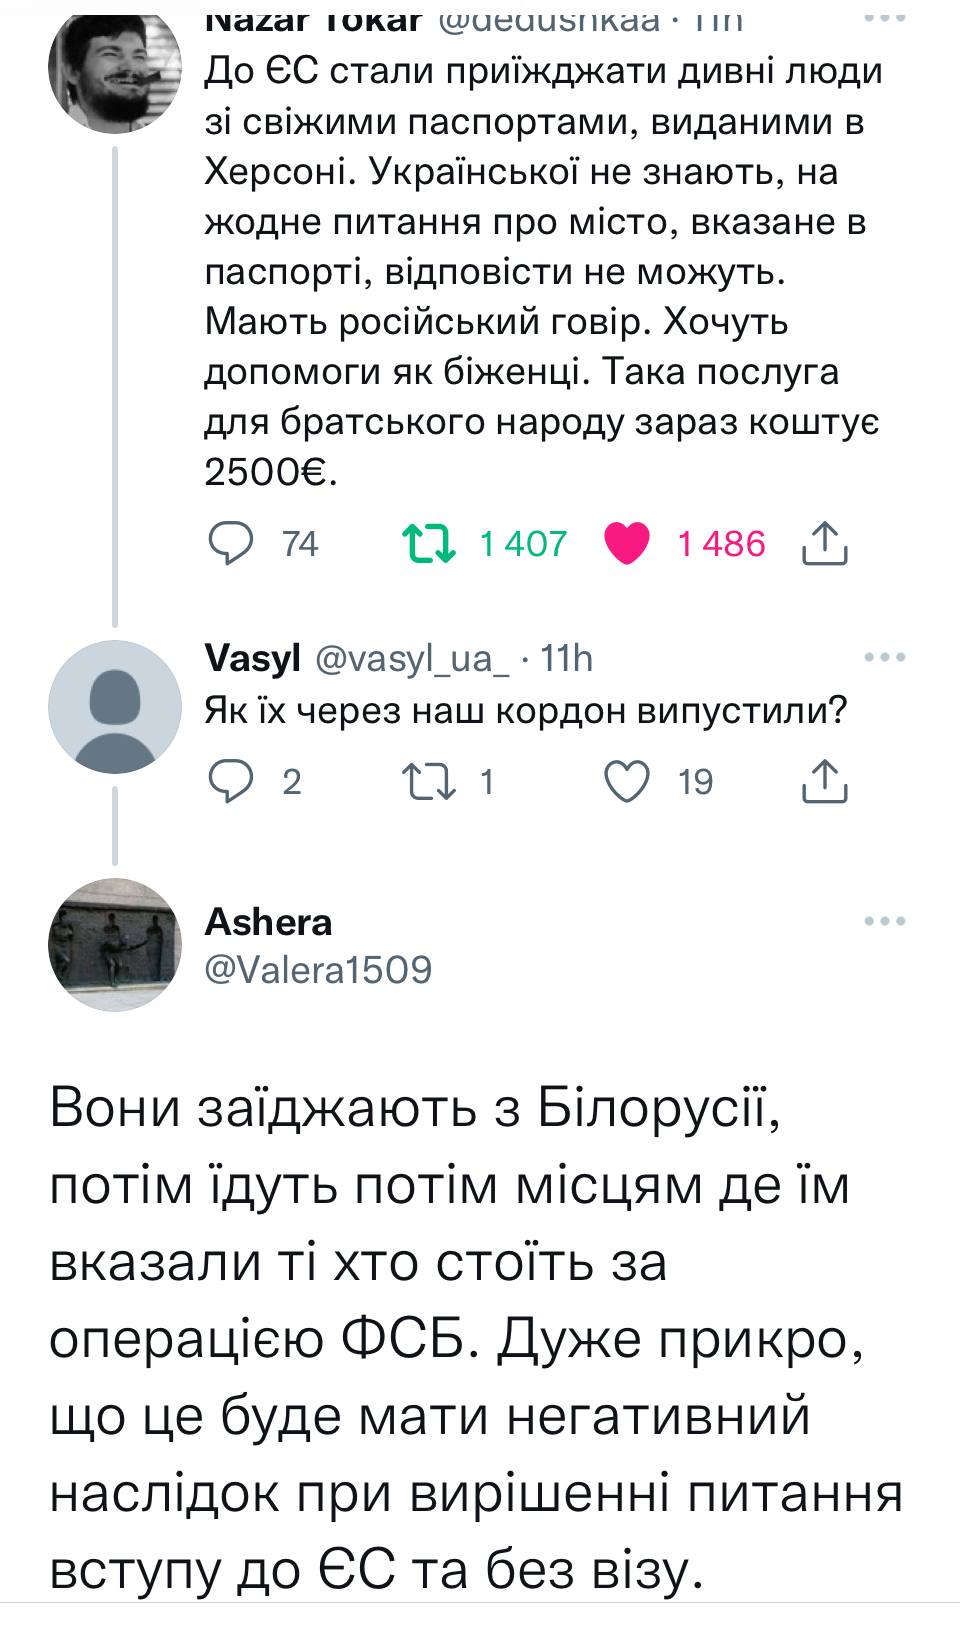Reply to Vasyl's tweet
The height and width of the screenshot is (1627, 960).
tap(230, 781)
